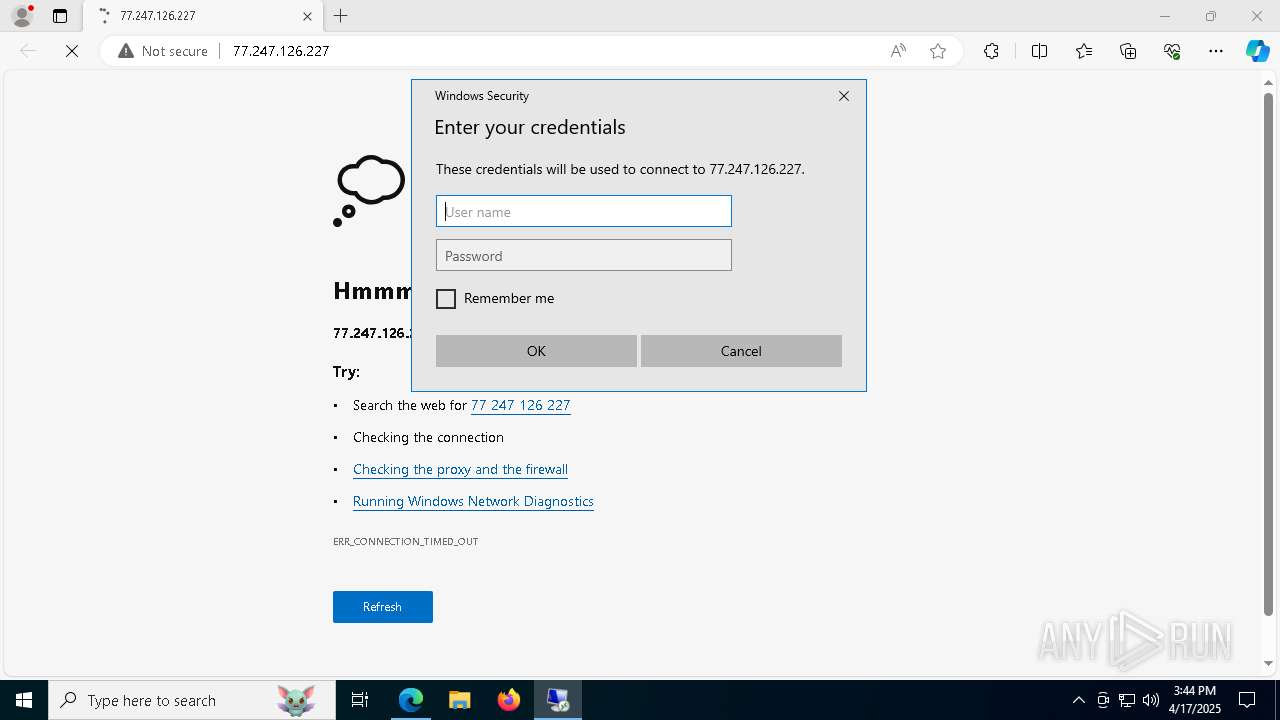
Task: Close the Windows Security dialog
Action: (x=844, y=96)
